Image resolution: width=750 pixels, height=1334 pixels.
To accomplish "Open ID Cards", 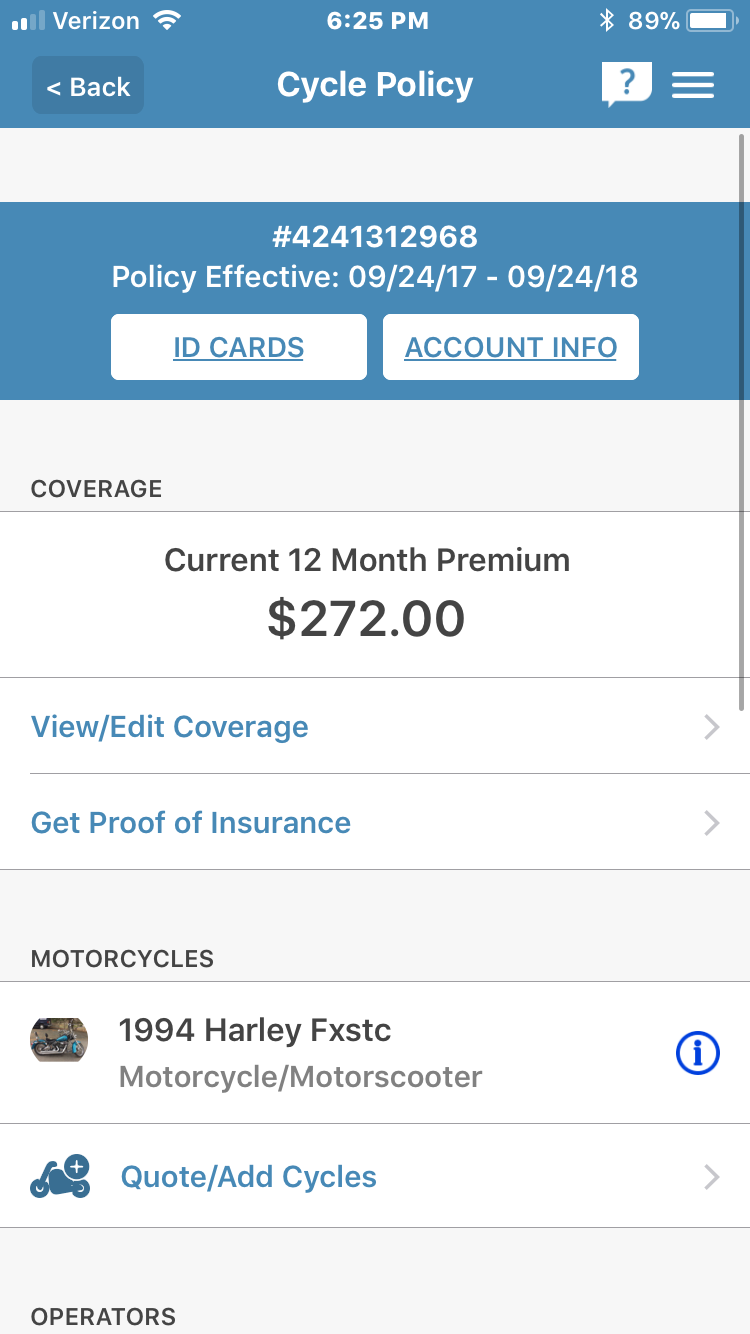I will click(239, 348).
